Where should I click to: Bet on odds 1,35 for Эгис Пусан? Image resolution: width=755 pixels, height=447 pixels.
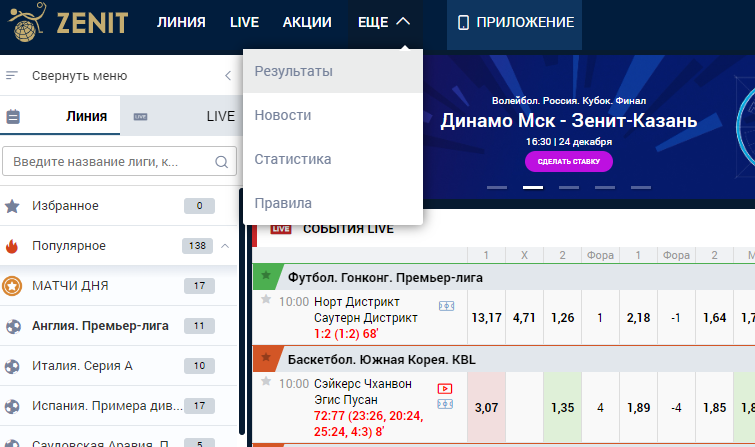[x=562, y=408]
